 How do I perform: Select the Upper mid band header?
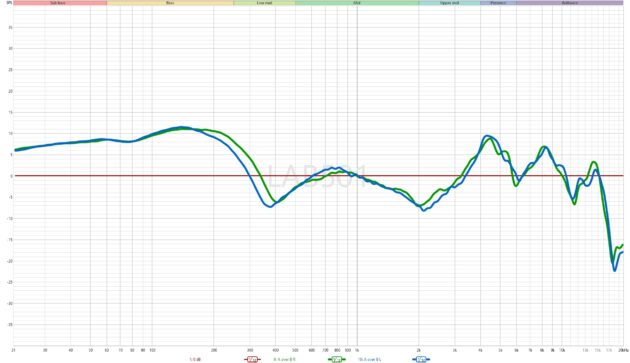click(x=449, y=3)
